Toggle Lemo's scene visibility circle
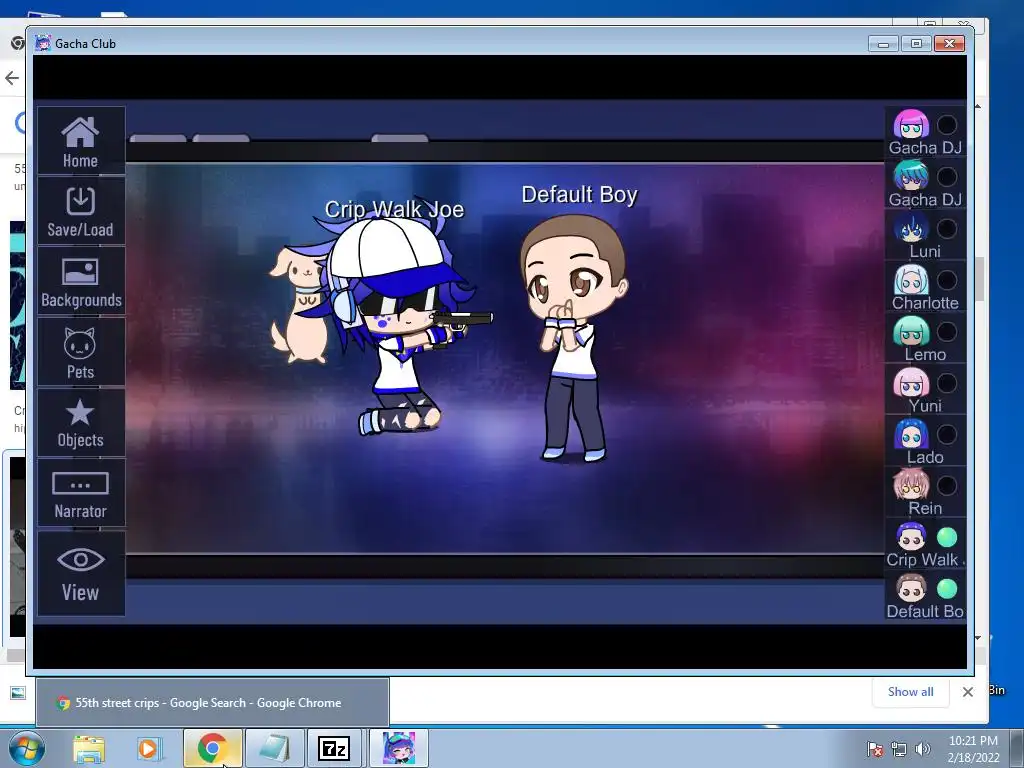Screen dimensions: 1024x768 click(x=947, y=331)
